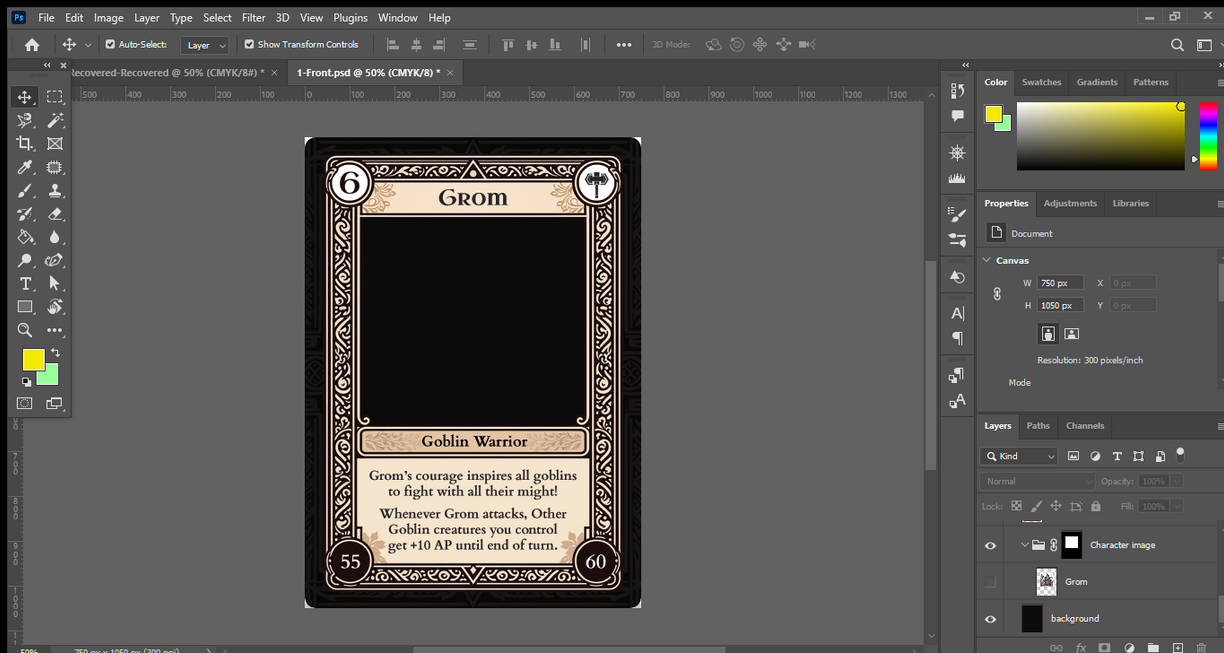Open the Auto-Select Layer dropdown
This screenshot has height=653, width=1224.
pyautogui.click(x=205, y=45)
